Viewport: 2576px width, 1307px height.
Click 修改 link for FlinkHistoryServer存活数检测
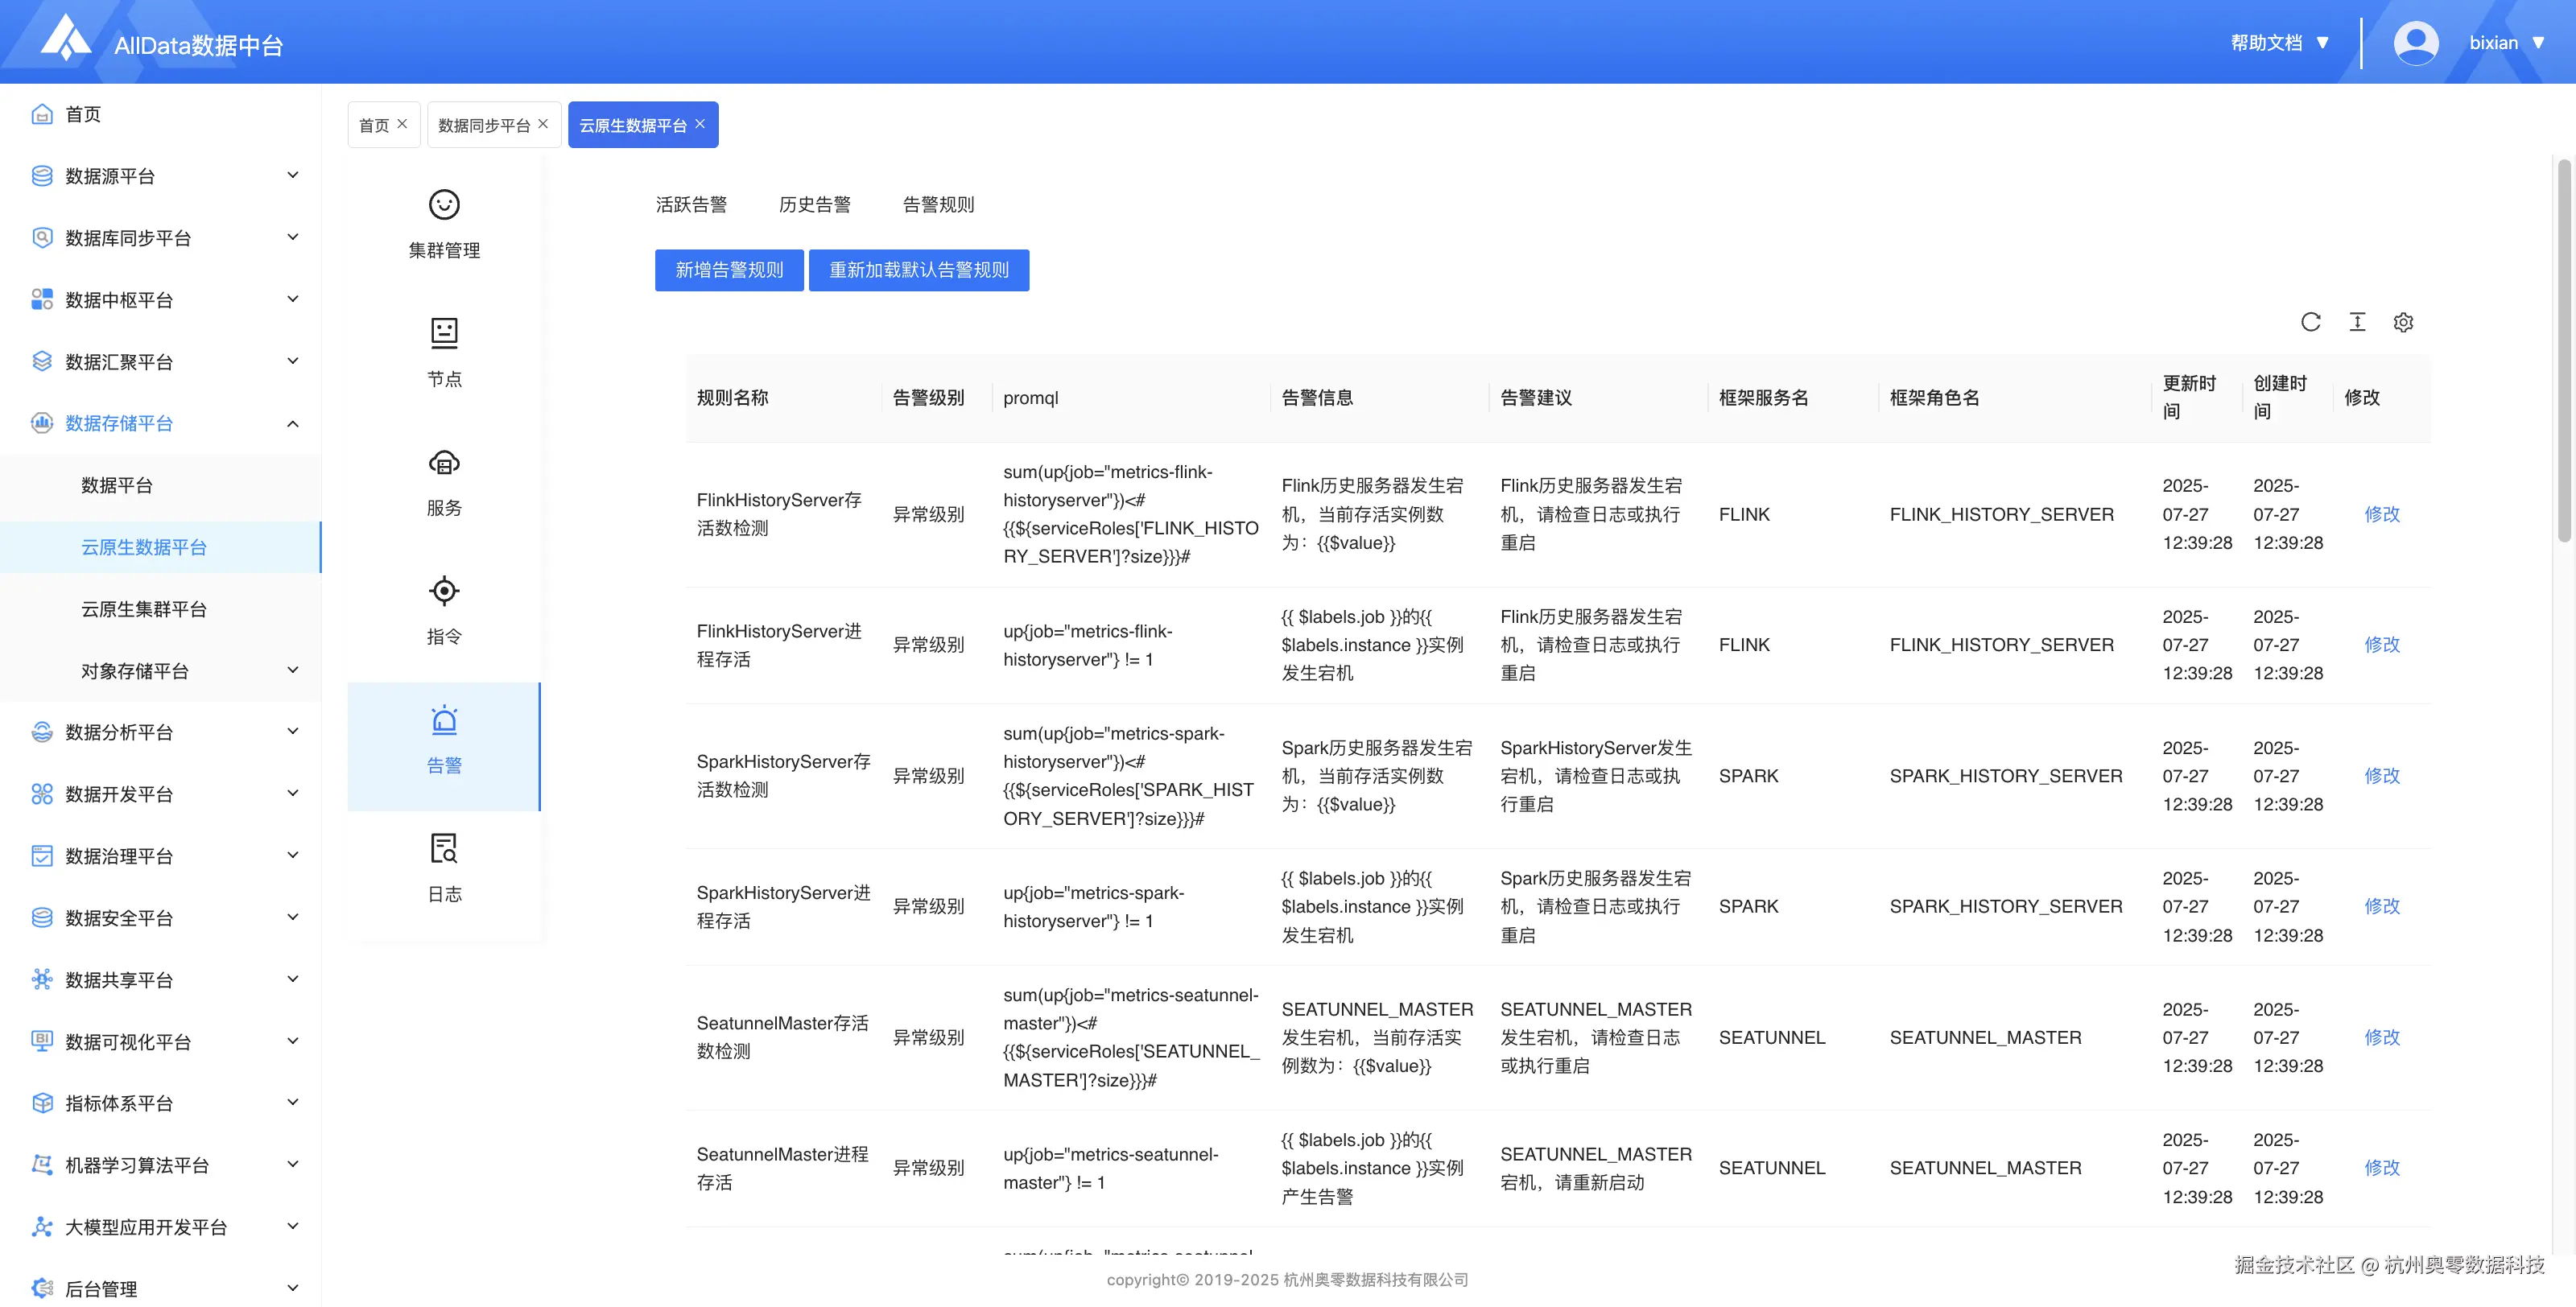2381,514
